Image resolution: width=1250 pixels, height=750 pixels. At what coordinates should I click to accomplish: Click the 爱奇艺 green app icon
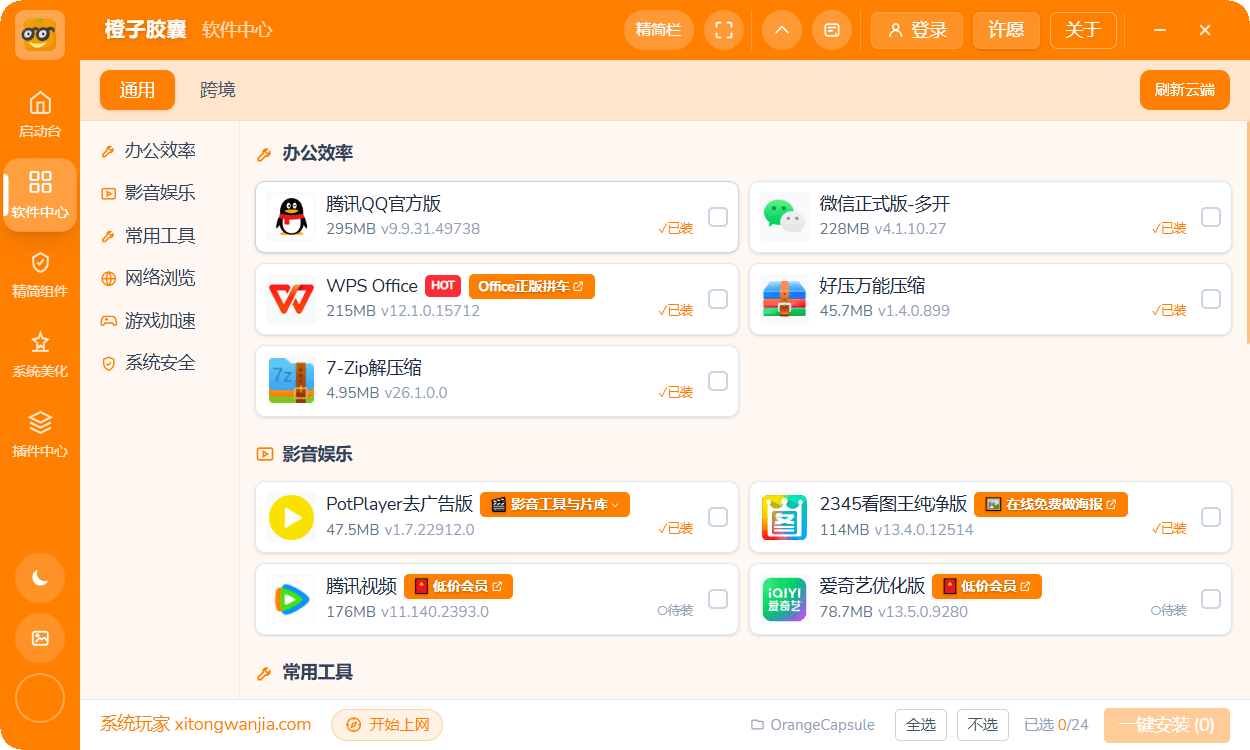point(784,598)
